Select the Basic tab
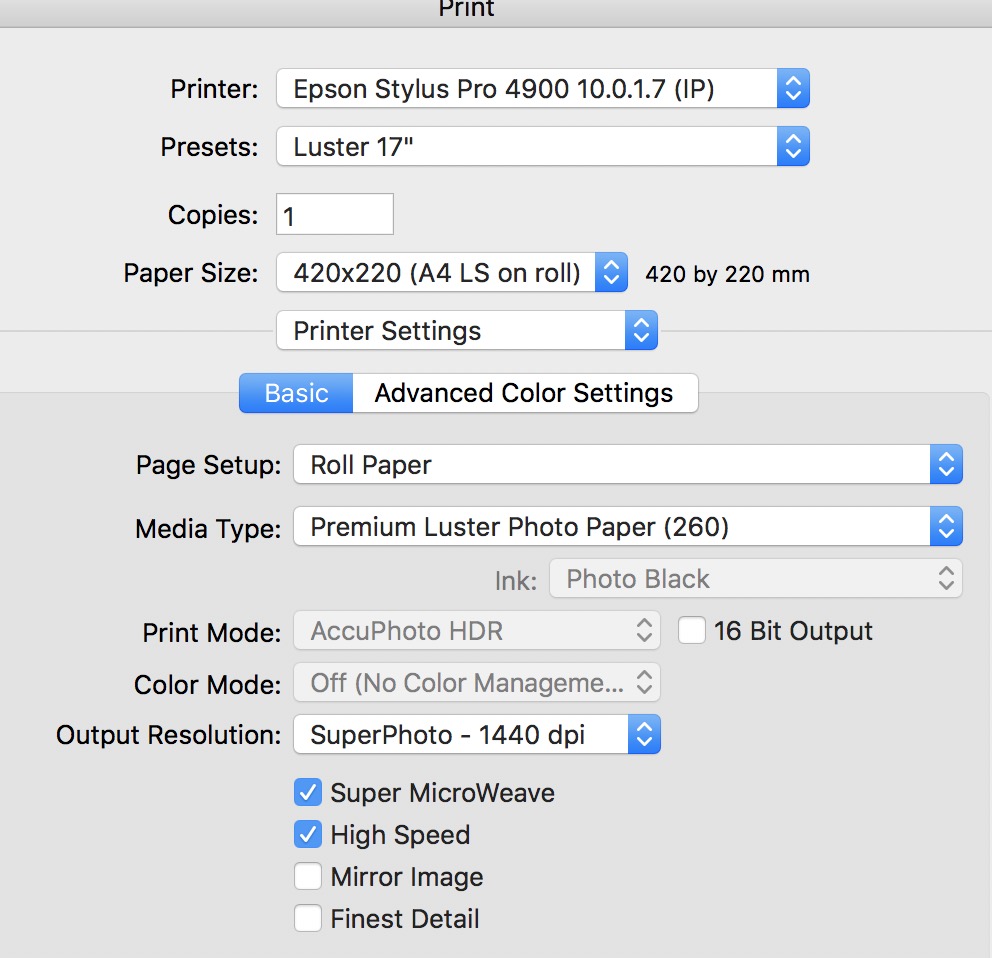This screenshot has height=958, width=992. click(296, 393)
